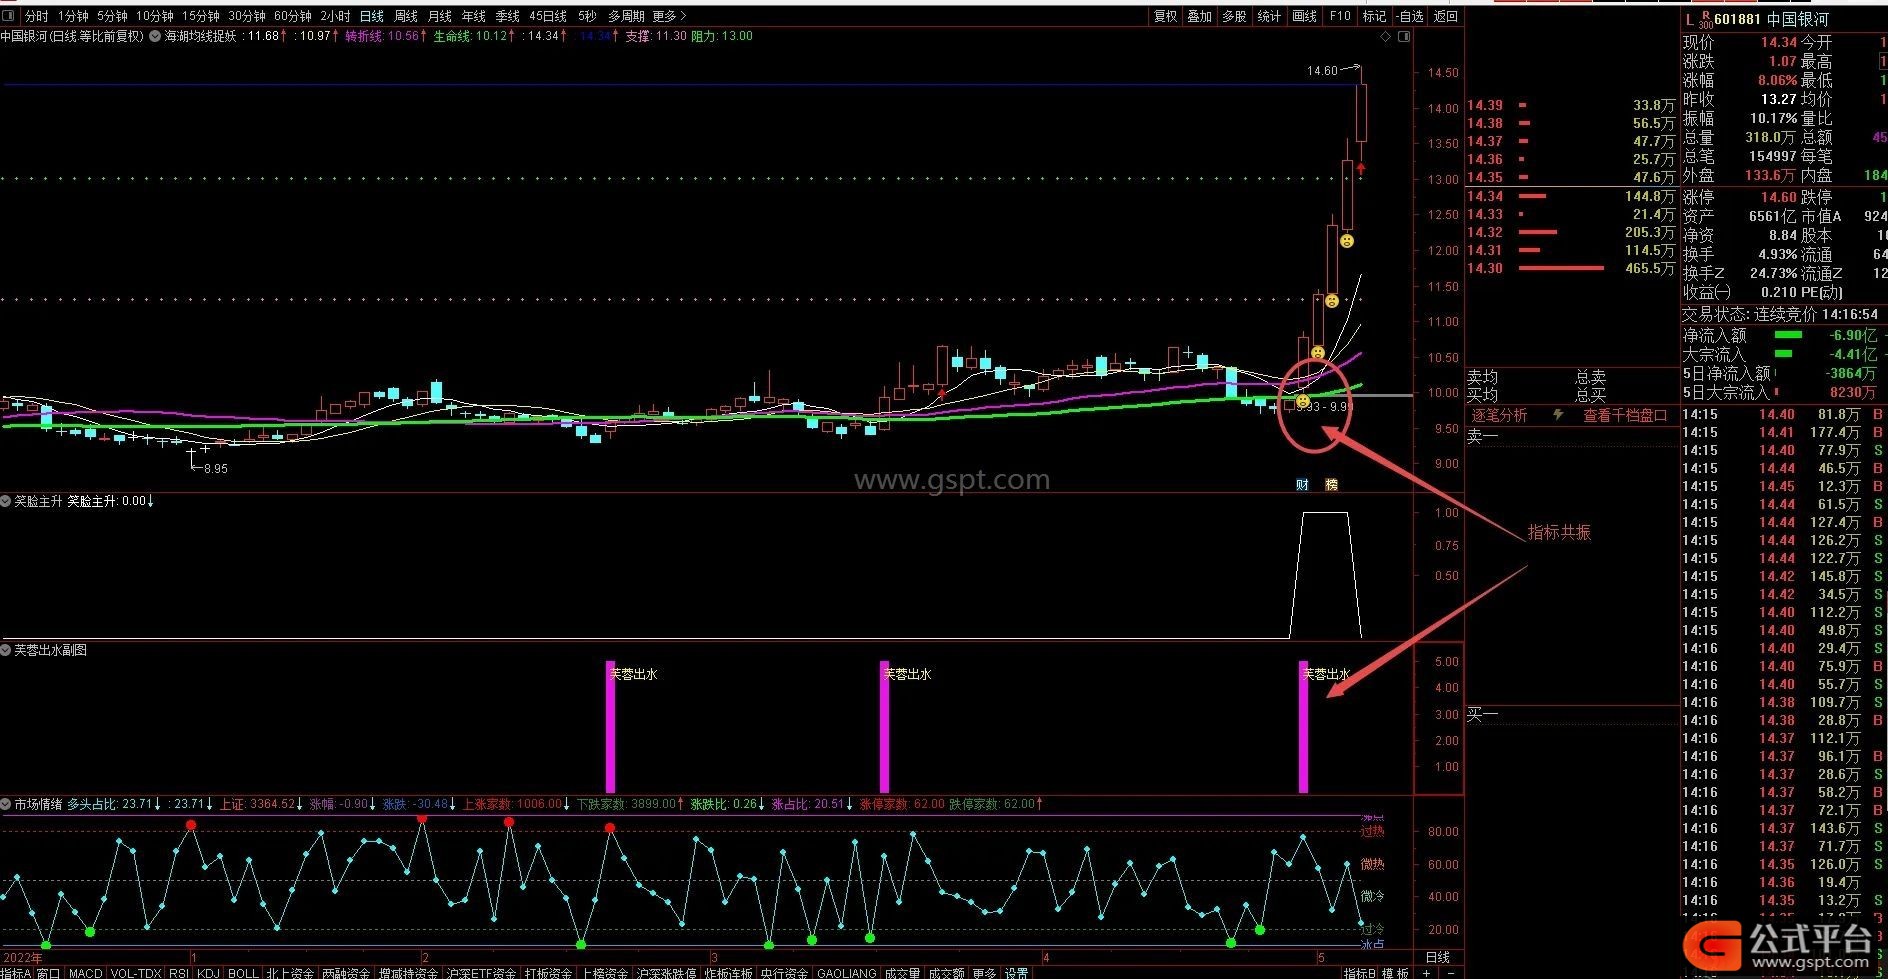Click the 榜 marker below the chart
Image resolution: width=1888 pixels, height=979 pixels.
(x=1331, y=485)
